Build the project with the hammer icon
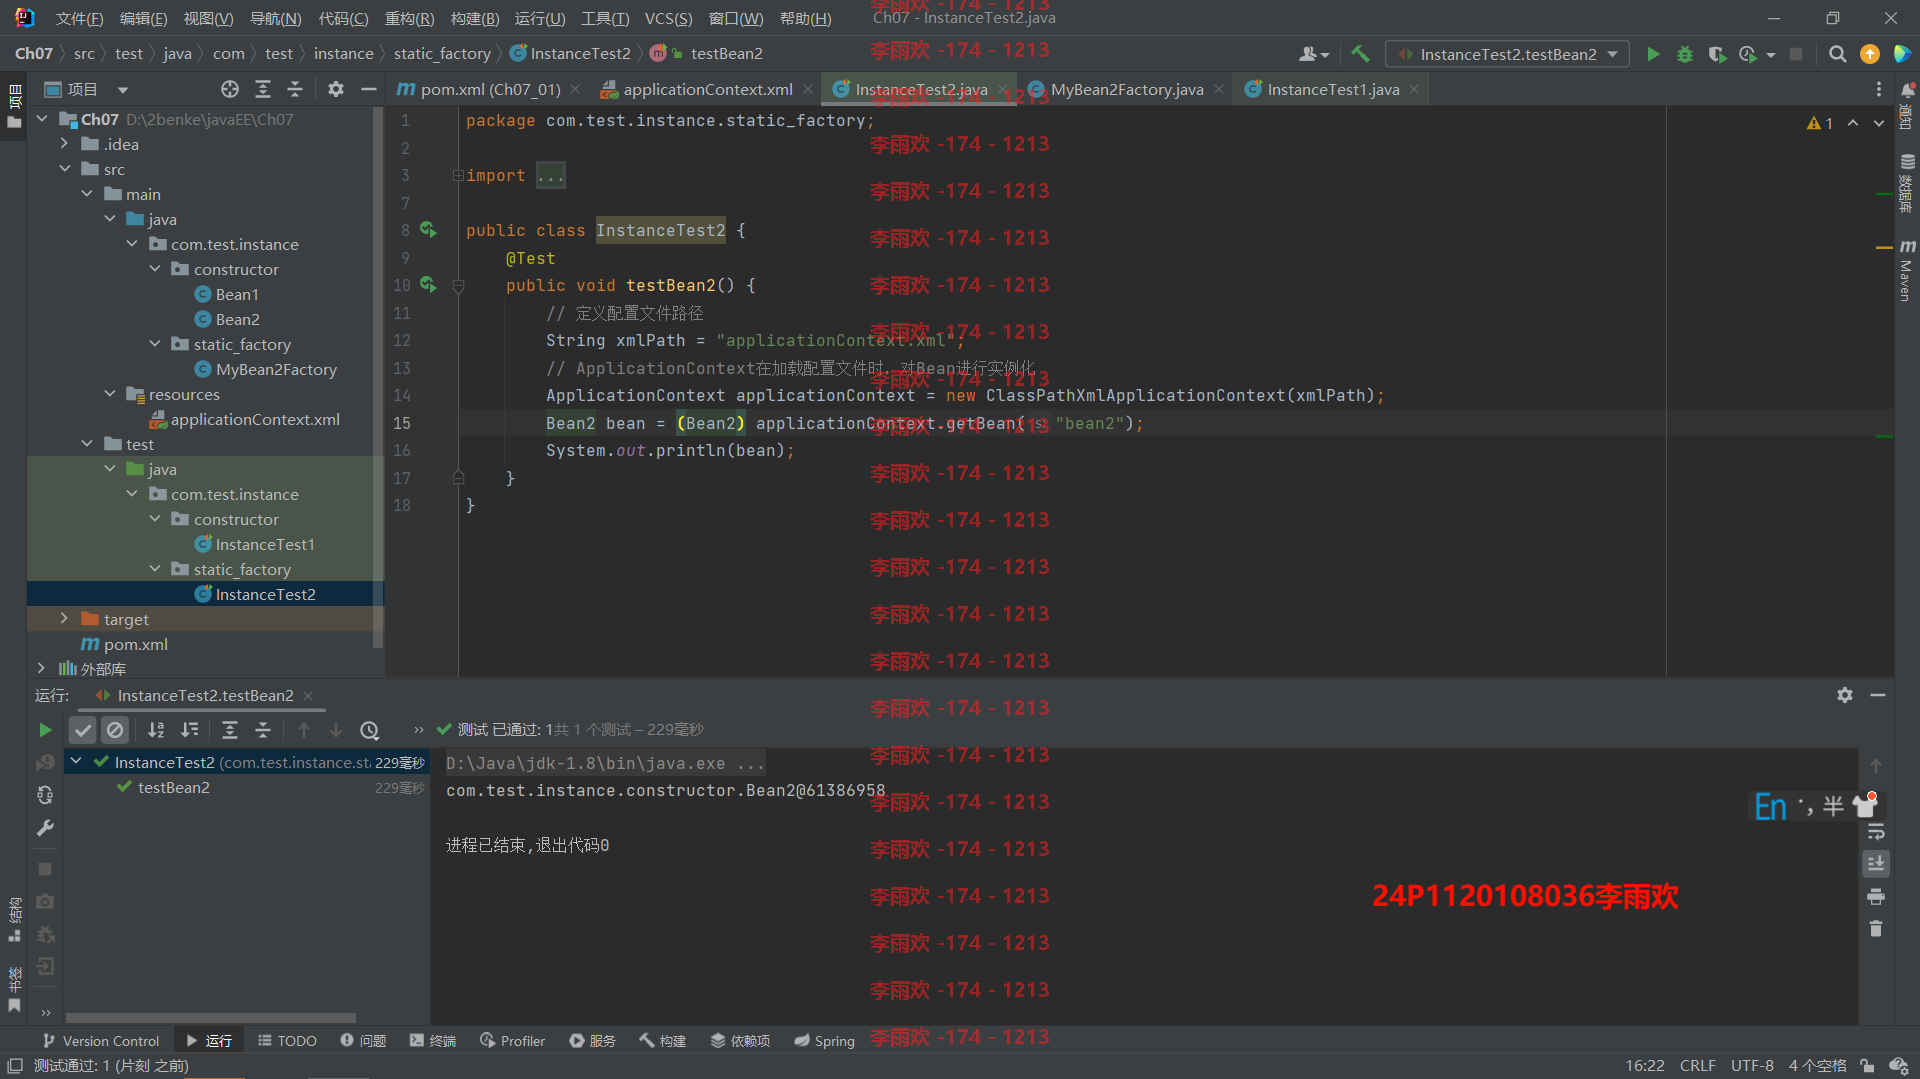1920x1079 pixels. [1360, 54]
